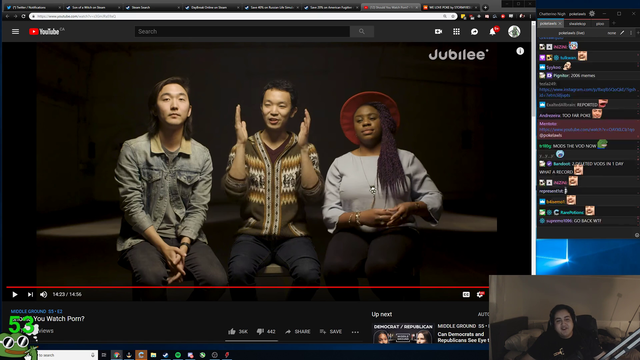
Task: Switch to 'WE LOVE POKE' browser tab
Action: 450,7
